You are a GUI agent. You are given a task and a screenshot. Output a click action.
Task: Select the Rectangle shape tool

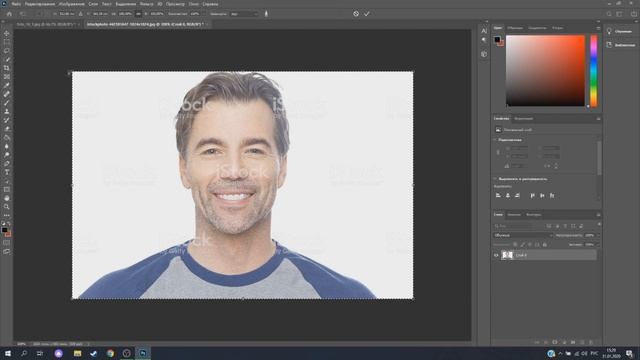(x=7, y=189)
